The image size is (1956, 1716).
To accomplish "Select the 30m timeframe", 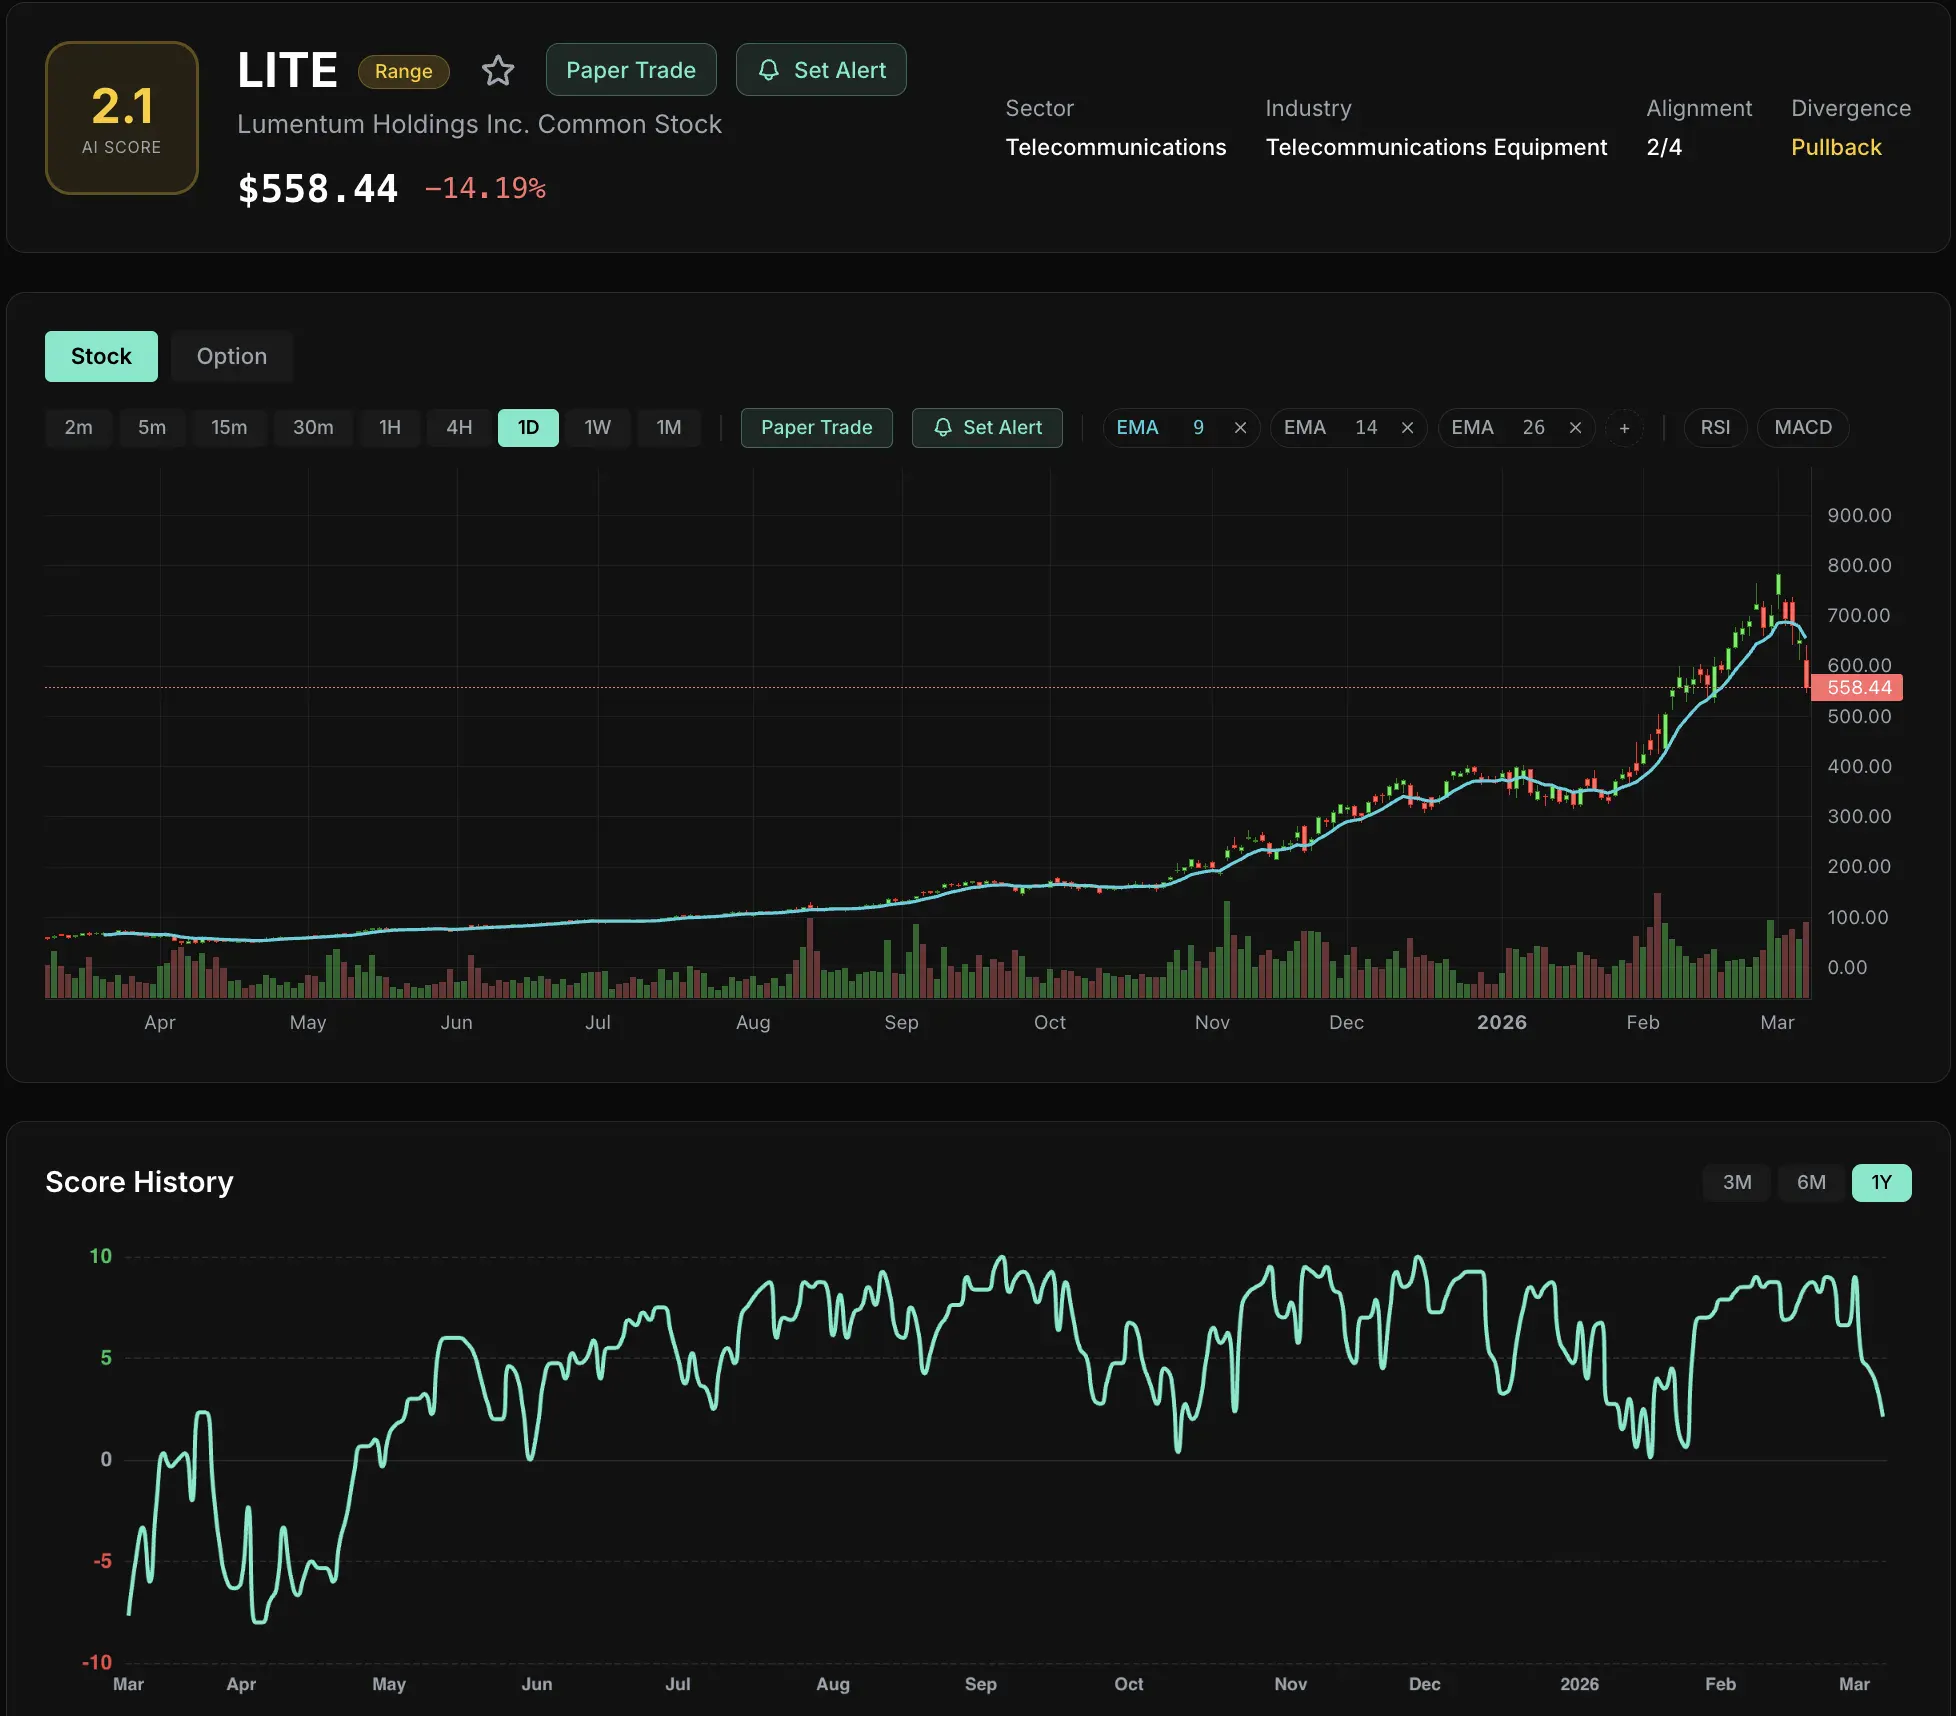I will (x=313, y=428).
